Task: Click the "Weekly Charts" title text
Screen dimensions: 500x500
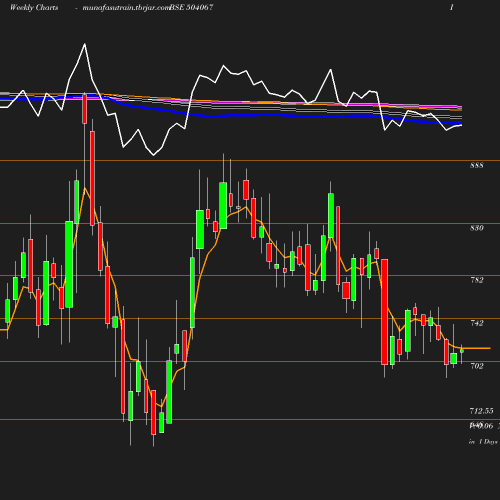Action: tap(34, 7)
